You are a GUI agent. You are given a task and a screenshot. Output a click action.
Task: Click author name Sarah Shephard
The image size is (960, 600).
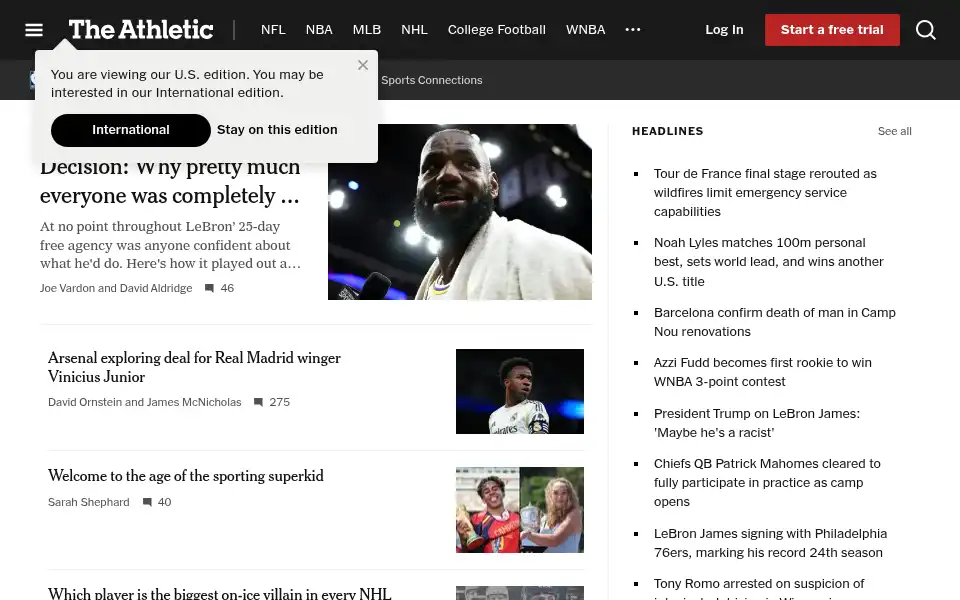point(89,502)
